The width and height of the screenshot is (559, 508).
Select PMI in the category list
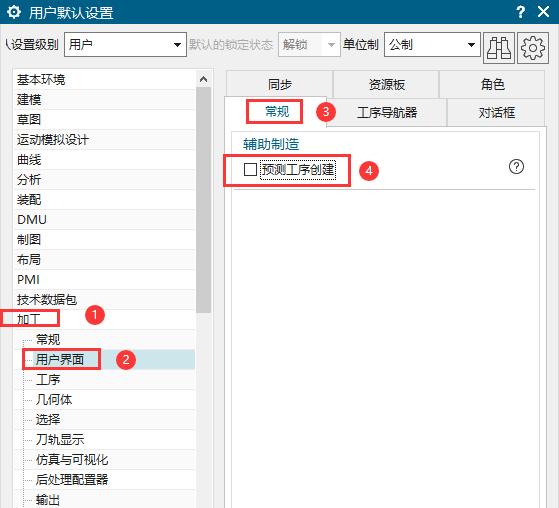coord(104,279)
